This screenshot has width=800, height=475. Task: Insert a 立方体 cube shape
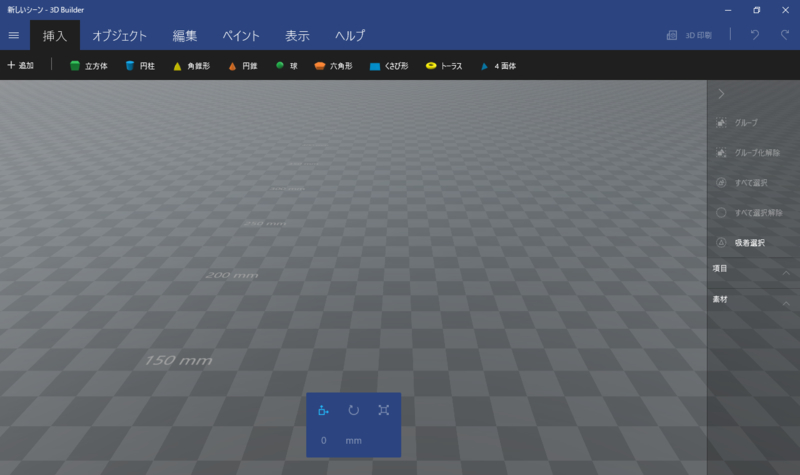point(88,66)
